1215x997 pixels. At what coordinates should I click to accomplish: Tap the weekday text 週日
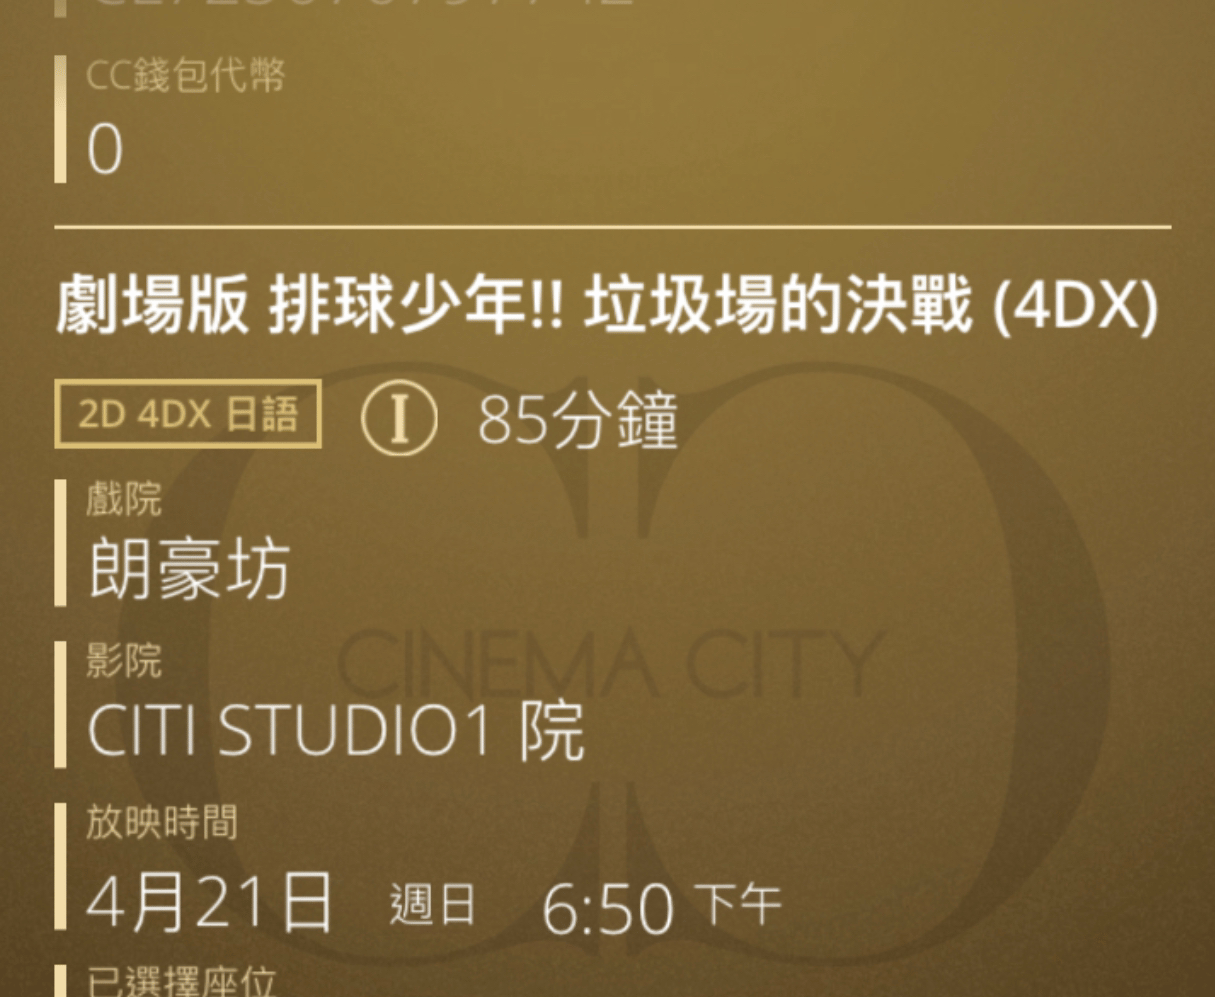pyautogui.click(x=432, y=904)
